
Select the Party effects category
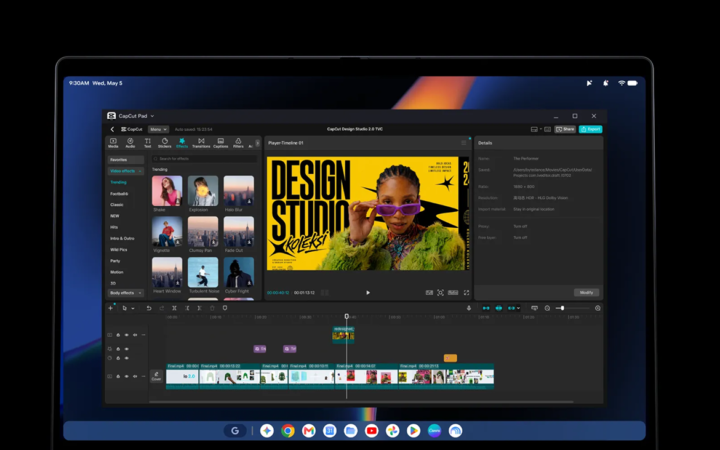pyautogui.click(x=115, y=261)
